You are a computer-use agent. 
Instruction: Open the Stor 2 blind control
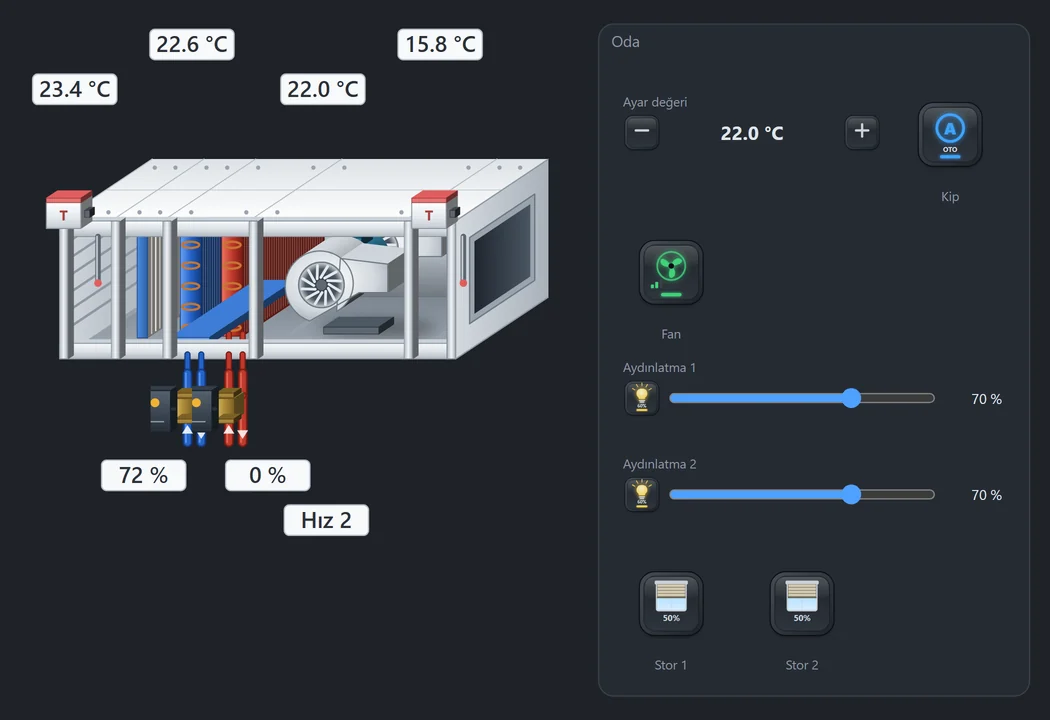(802, 603)
